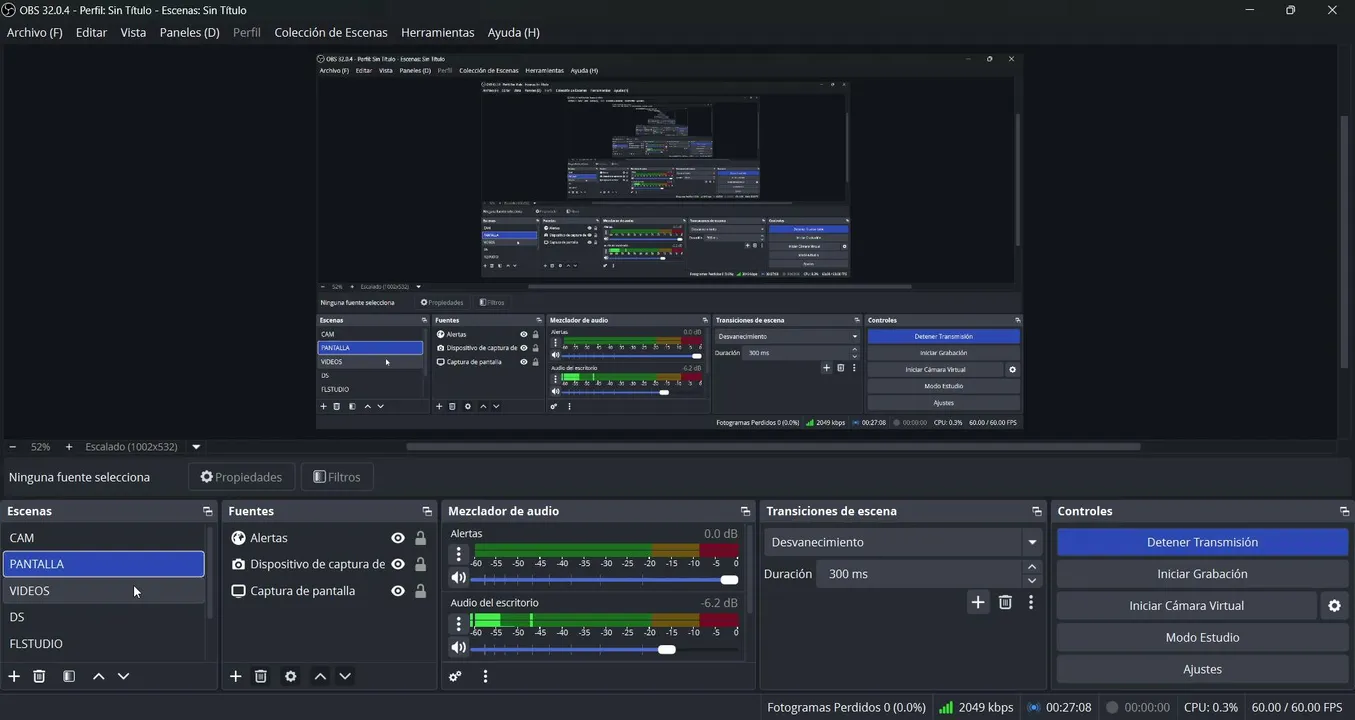Remove the selected source with the trash icon
The width and height of the screenshot is (1355, 720).
click(x=260, y=676)
